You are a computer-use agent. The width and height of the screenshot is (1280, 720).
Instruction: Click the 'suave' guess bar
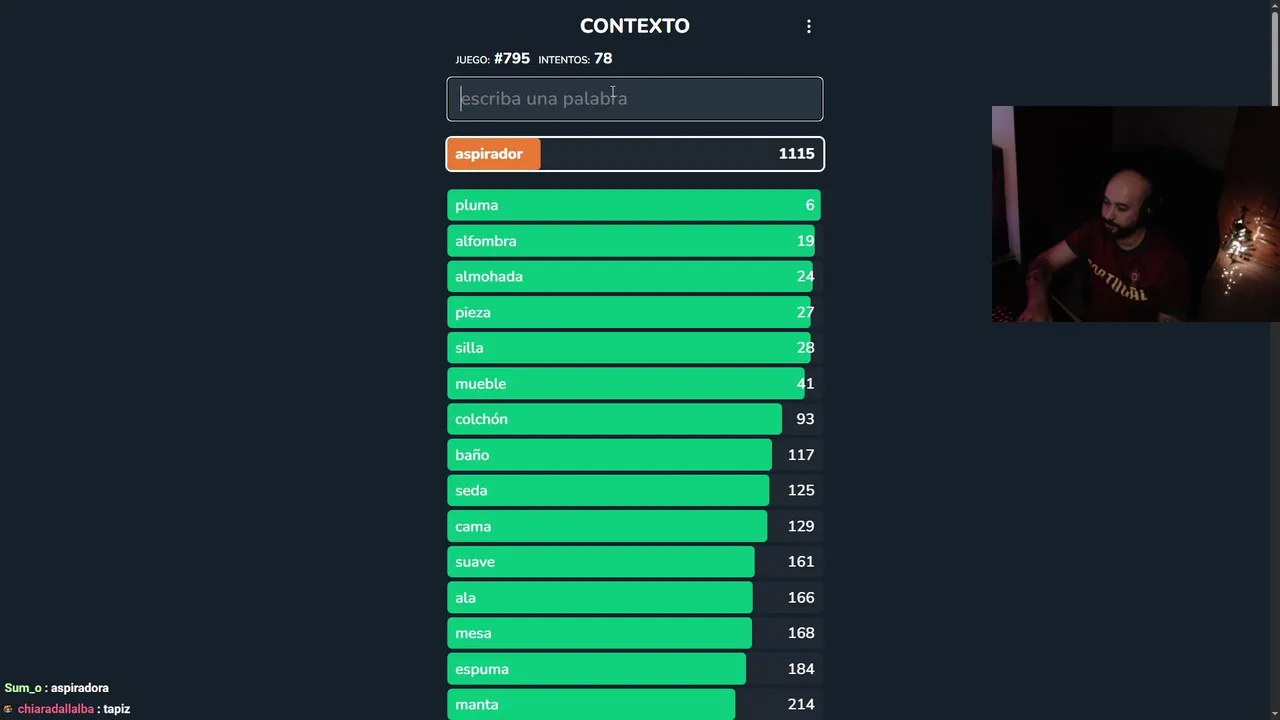634,562
